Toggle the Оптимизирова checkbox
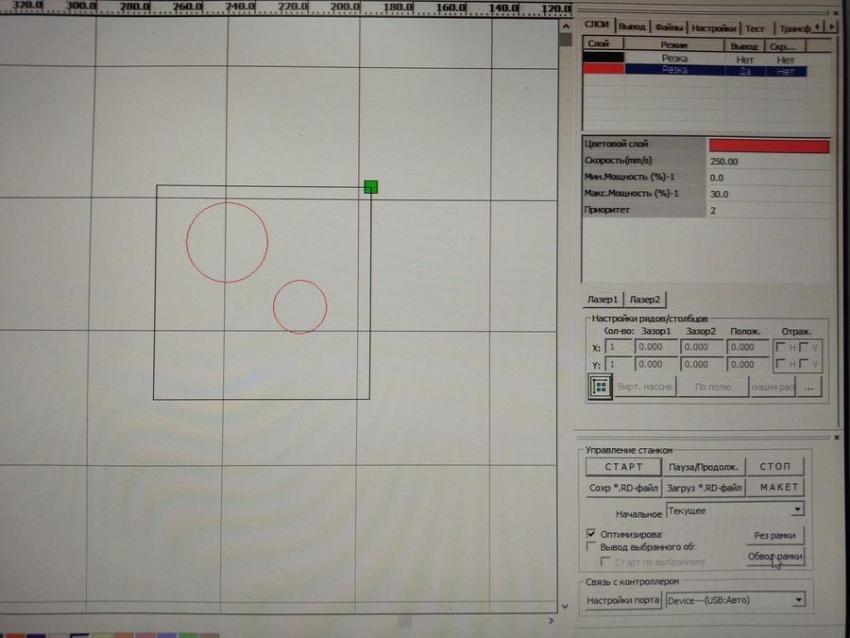 click(x=591, y=533)
